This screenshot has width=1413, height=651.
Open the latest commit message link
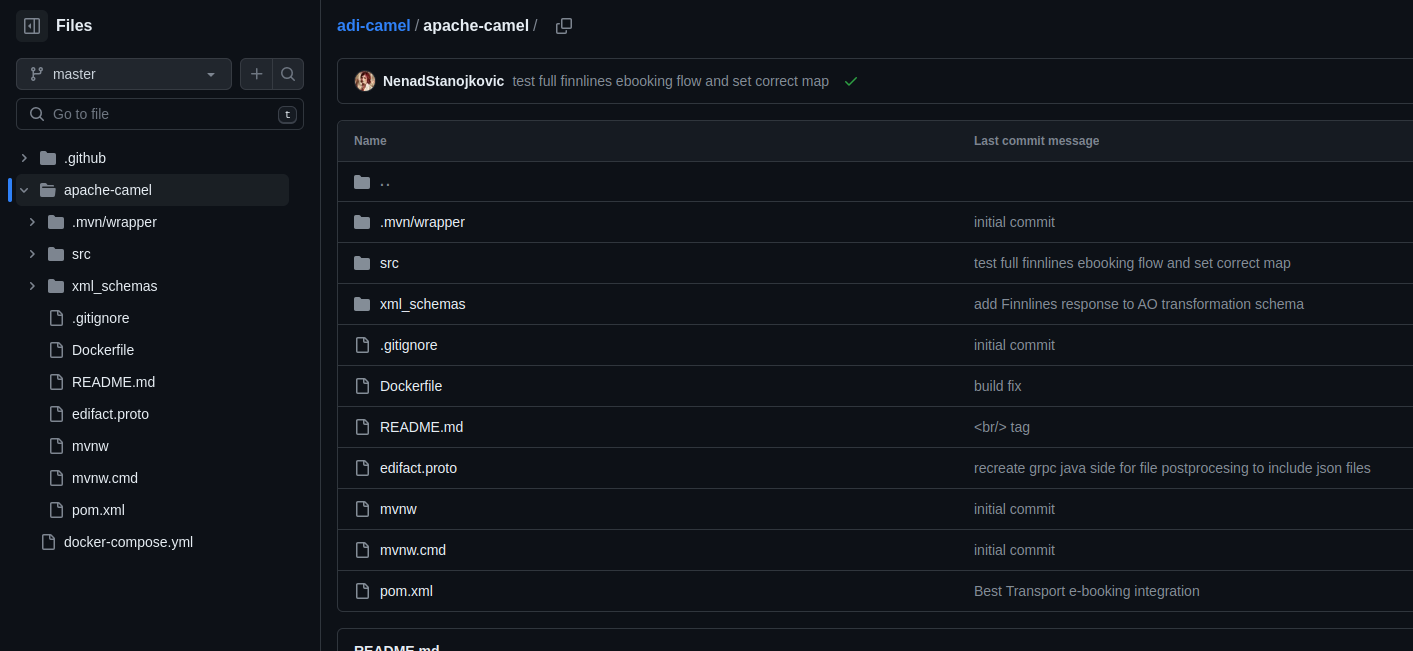pyautogui.click(x=670, y=81)
